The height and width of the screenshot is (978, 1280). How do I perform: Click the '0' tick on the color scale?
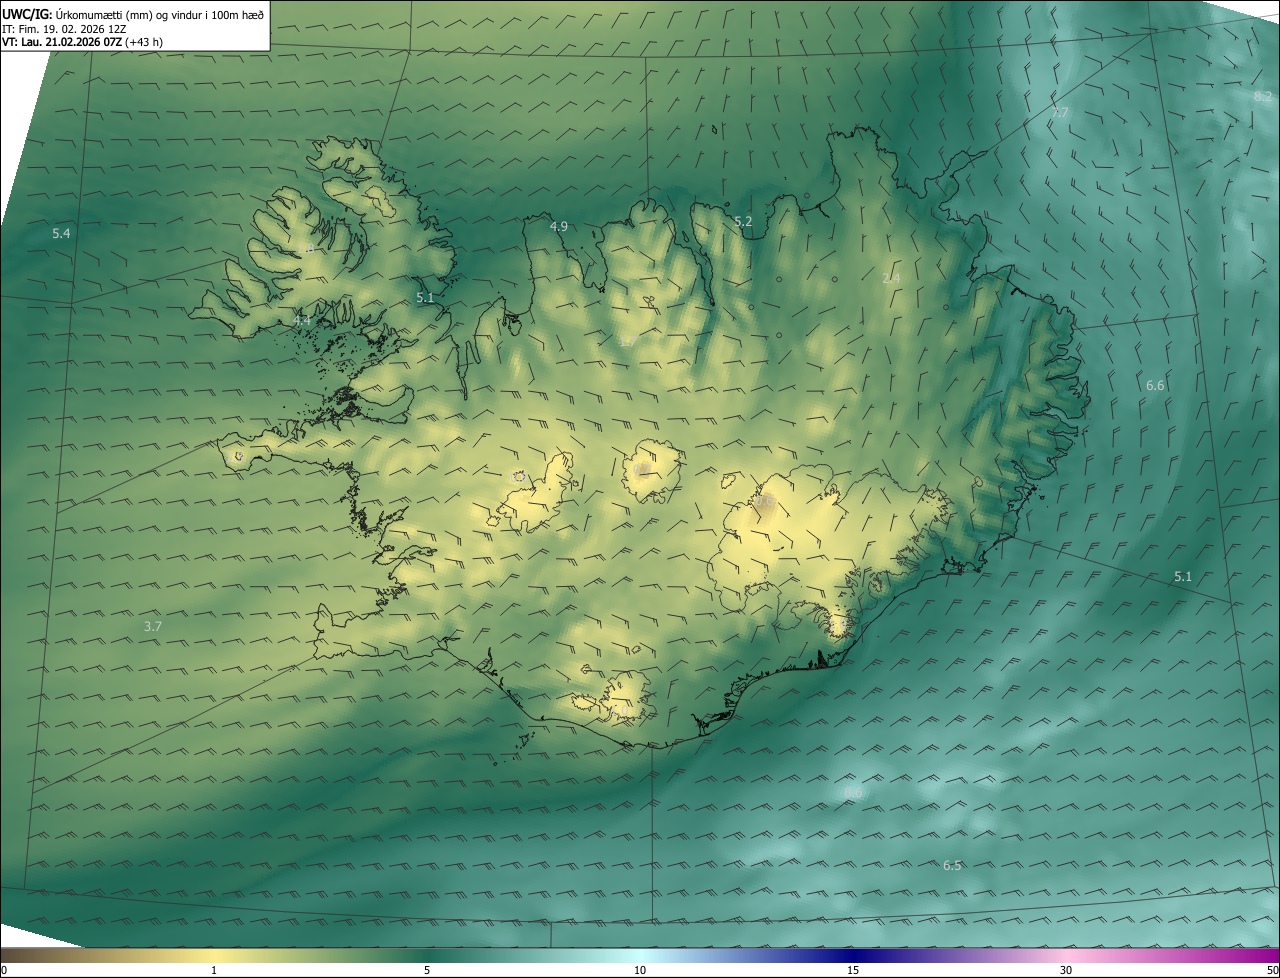tap(4, 971)
